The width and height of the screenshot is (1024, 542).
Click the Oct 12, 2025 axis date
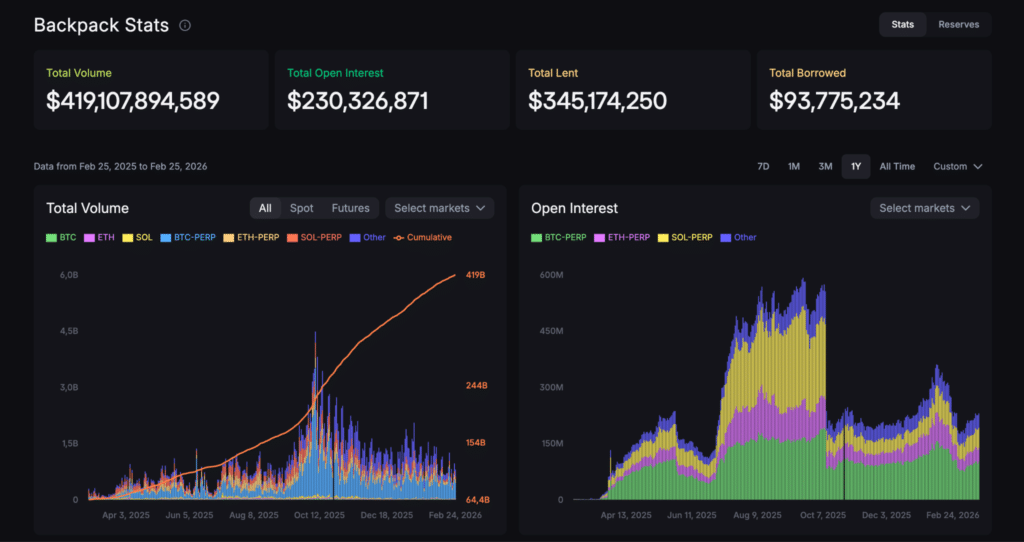[x=319, y=515]
